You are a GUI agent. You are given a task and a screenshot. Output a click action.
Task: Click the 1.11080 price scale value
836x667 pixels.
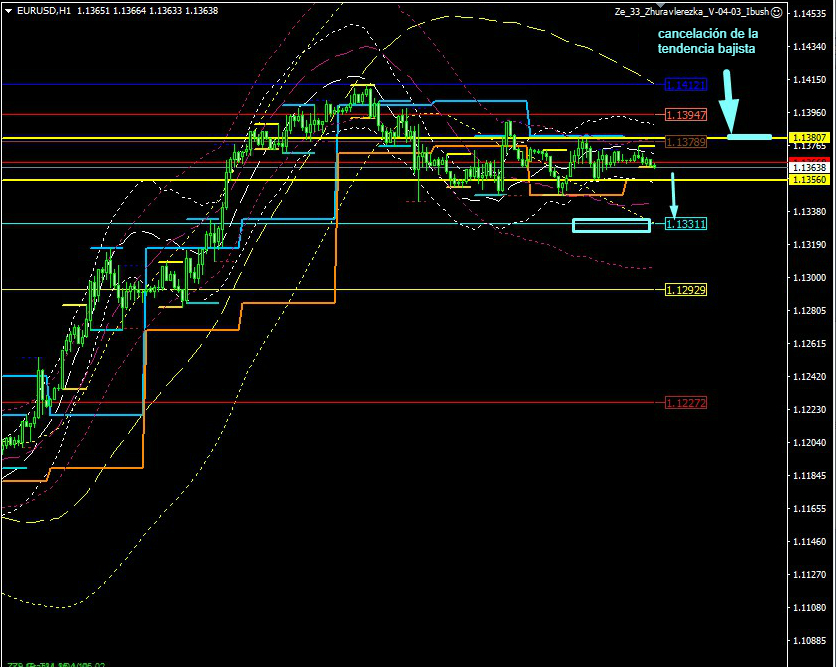tap(810, 608)
